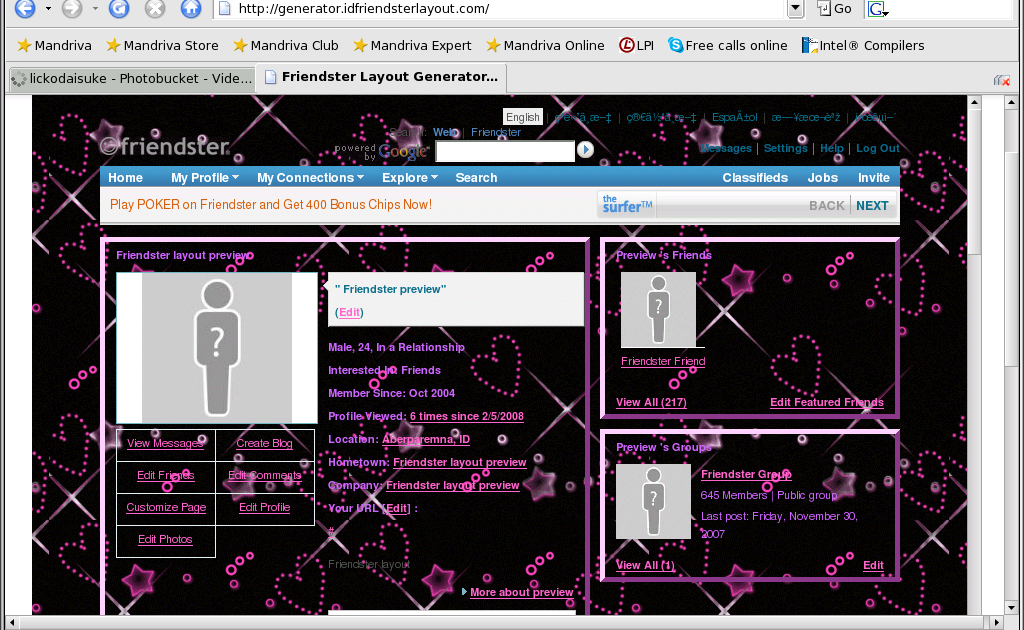Open Help link in header
Viewport: 1024px width, 630px height.
(831, 148)
